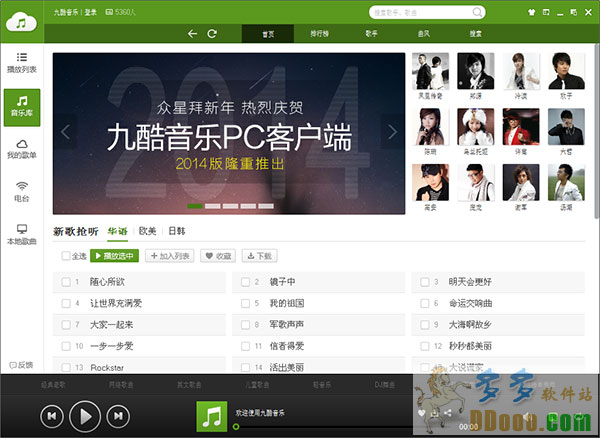Skip to the next track
This screenshot has width=600, height=438.
point(118,416)
